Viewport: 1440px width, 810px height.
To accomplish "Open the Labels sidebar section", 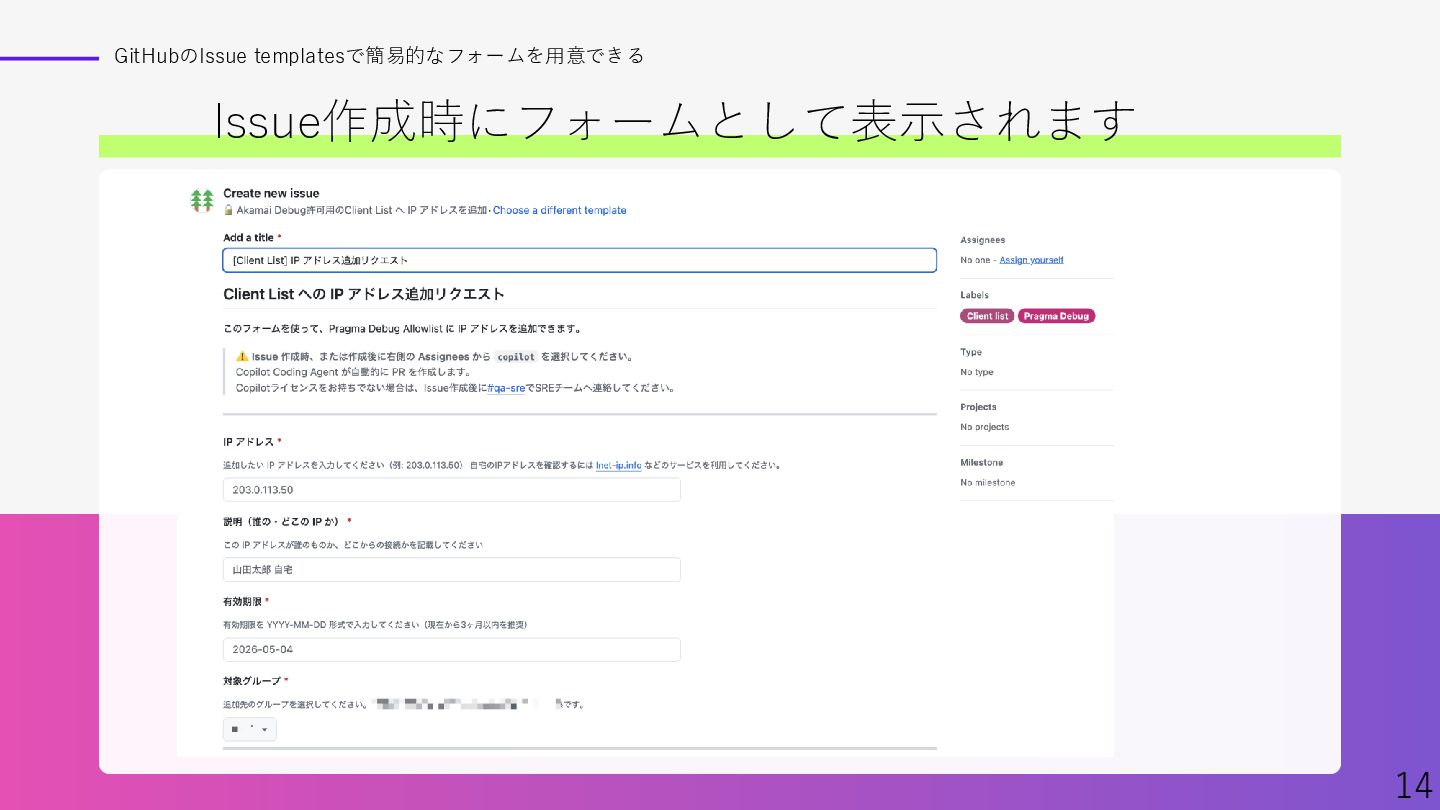I will (974, 295).
